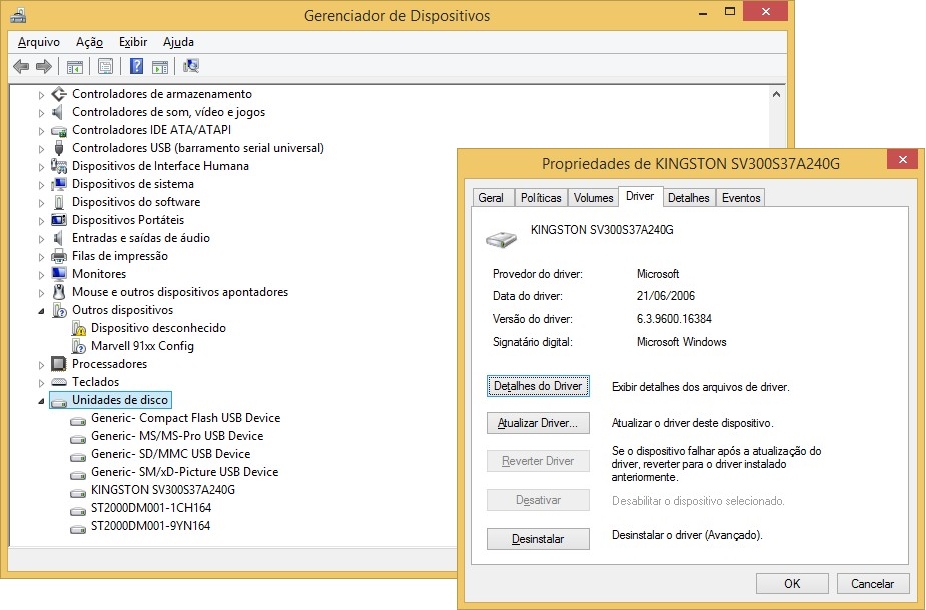Viewport: 926px width, 610px height.
Task: Switch to the Detalhes tab
Action: coord(689,198)
